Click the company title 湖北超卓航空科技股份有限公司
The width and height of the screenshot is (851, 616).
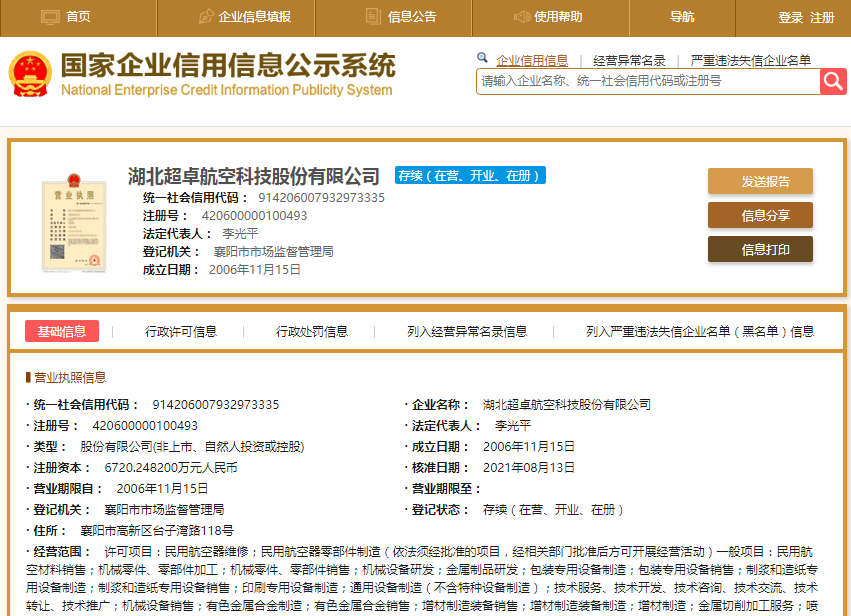click(253, 176)
